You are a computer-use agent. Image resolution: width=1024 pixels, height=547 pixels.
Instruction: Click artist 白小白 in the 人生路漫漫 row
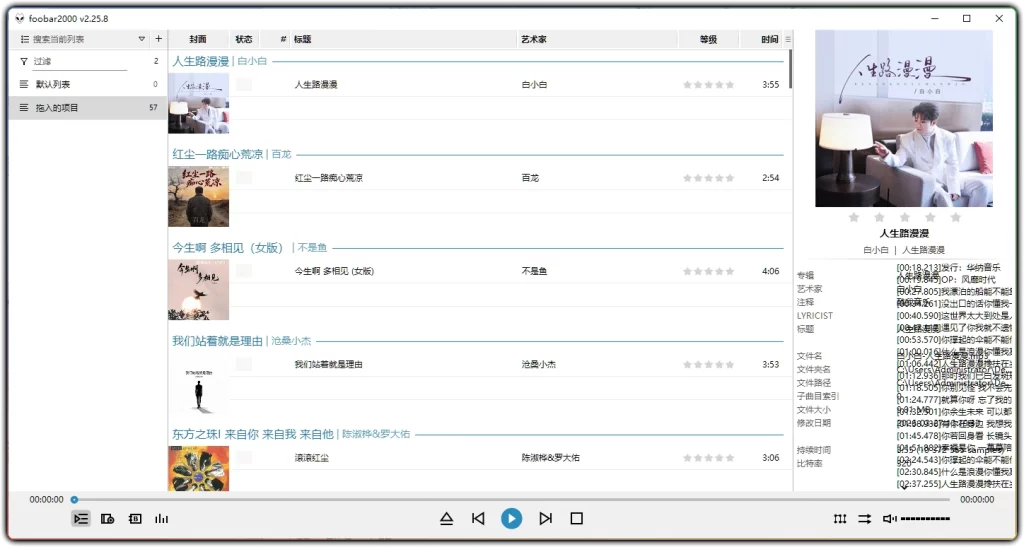point(534,84)
